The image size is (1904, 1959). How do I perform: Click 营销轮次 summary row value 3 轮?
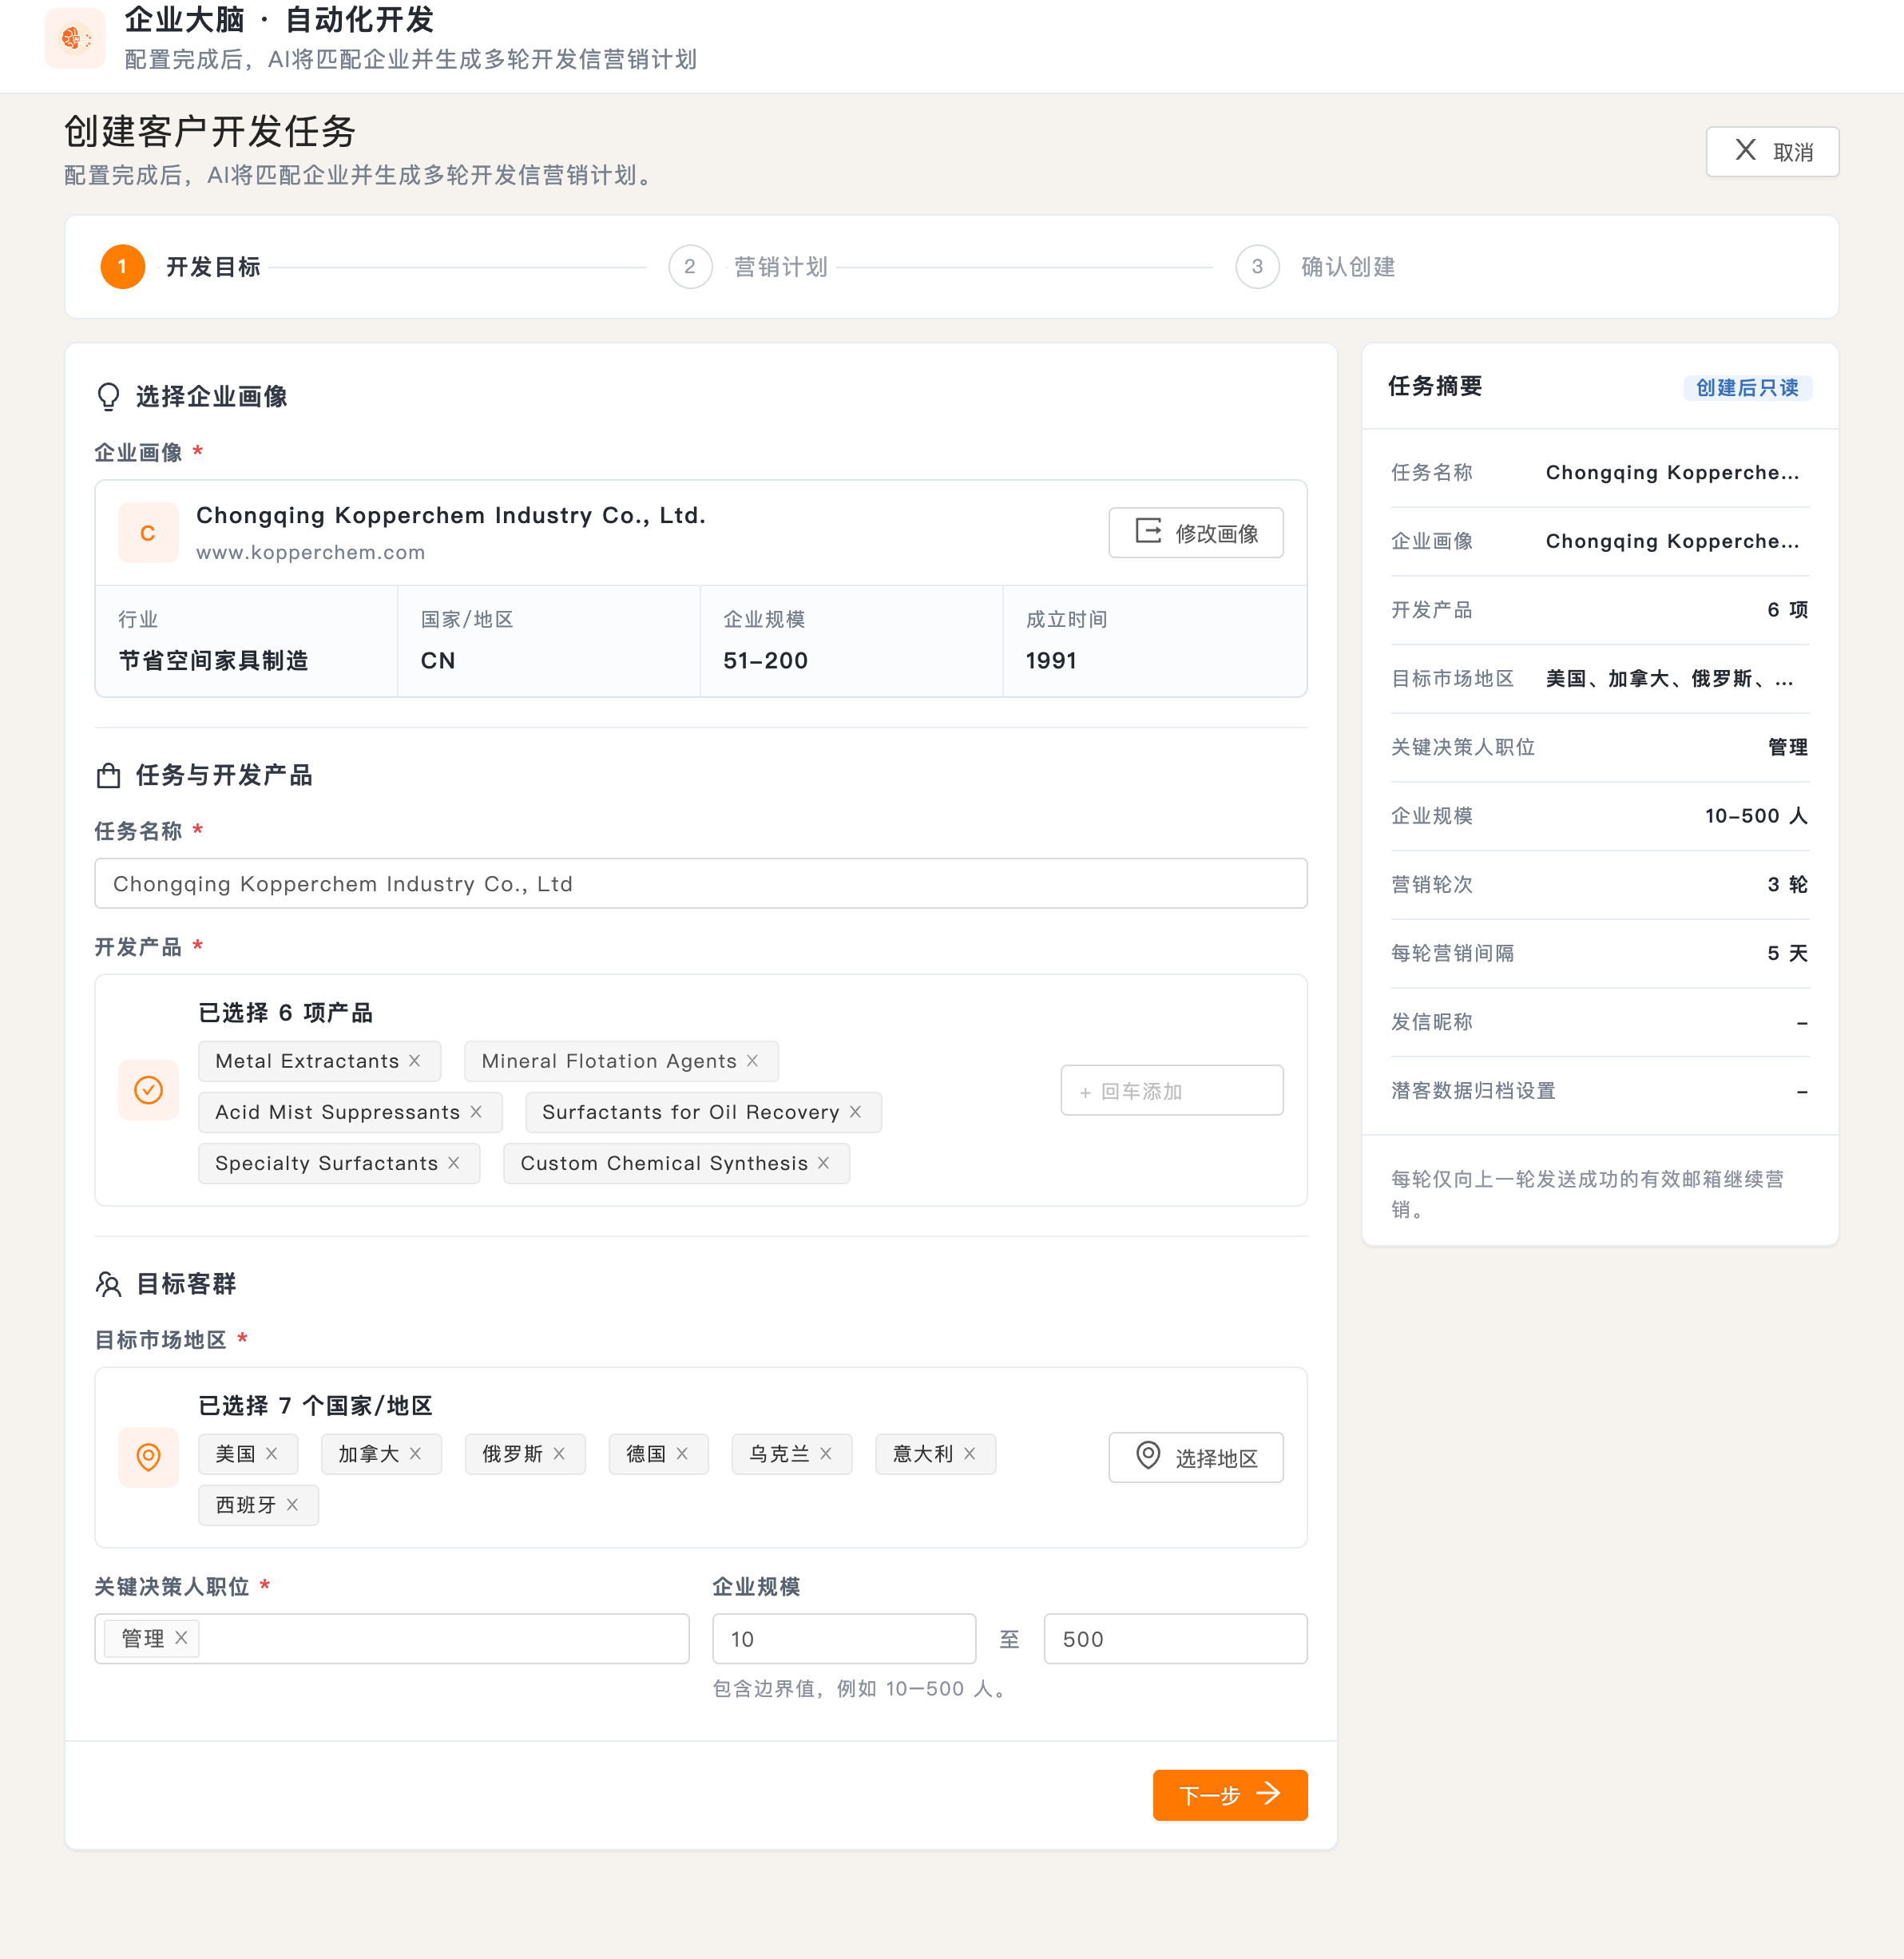pos(1787,885)
